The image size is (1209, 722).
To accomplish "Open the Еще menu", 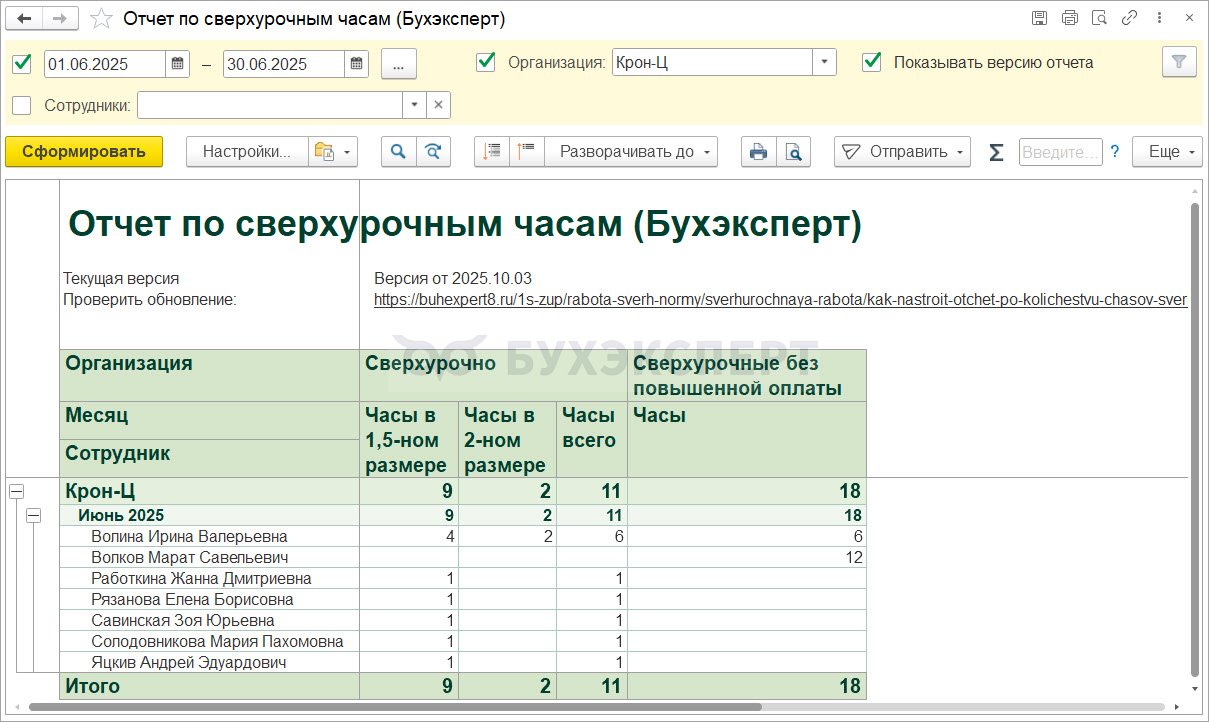I will point(1167,152).
